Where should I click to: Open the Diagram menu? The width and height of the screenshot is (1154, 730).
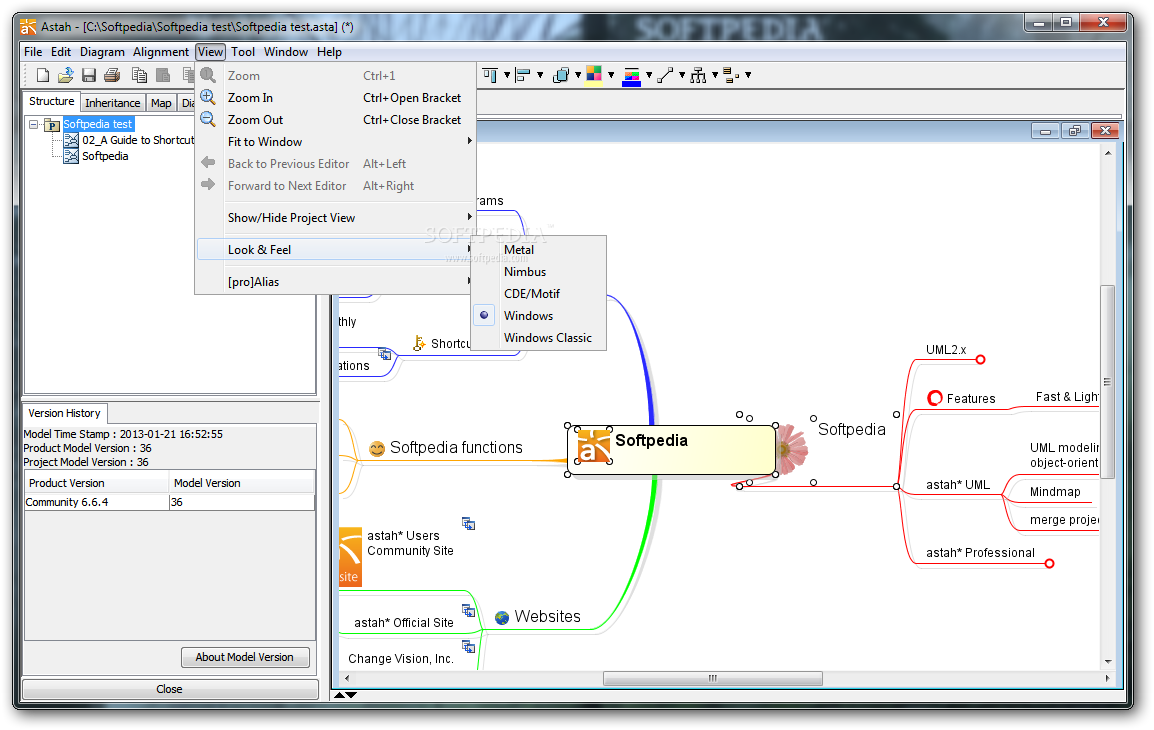[102, 52]
